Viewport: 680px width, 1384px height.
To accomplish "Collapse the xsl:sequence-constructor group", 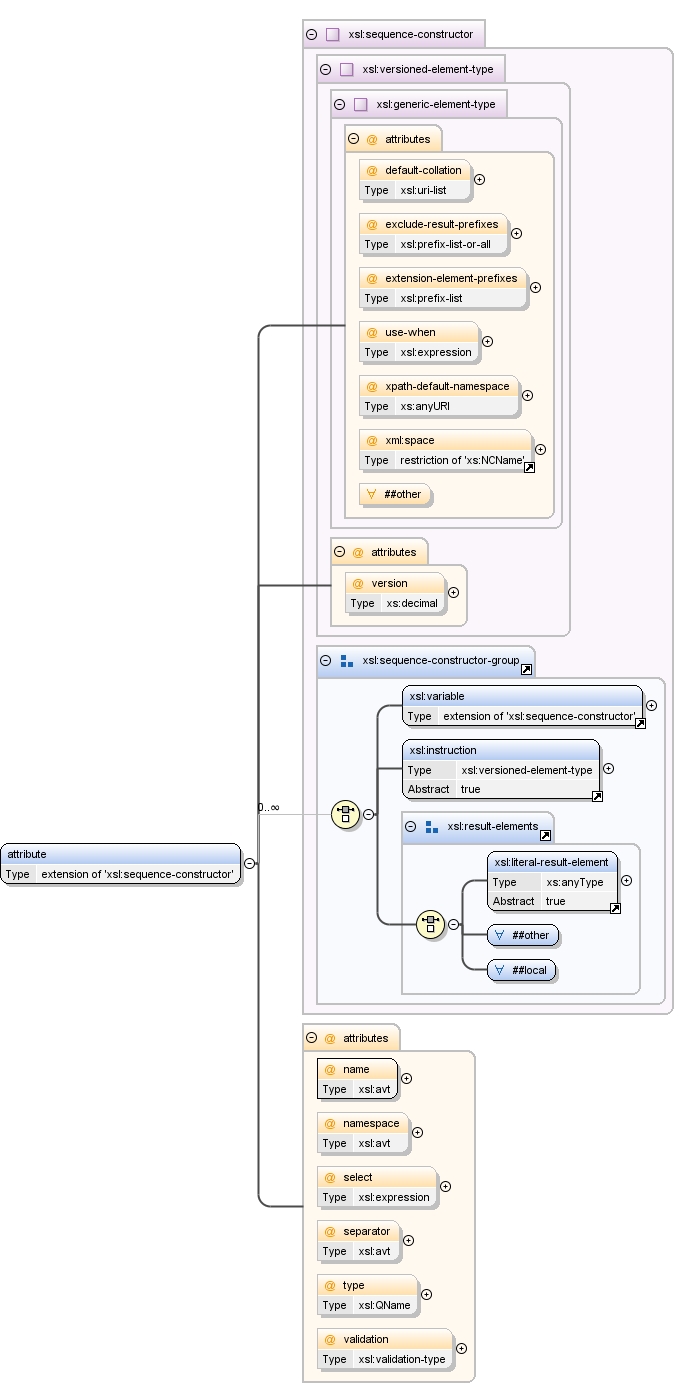I will [312, 34].
